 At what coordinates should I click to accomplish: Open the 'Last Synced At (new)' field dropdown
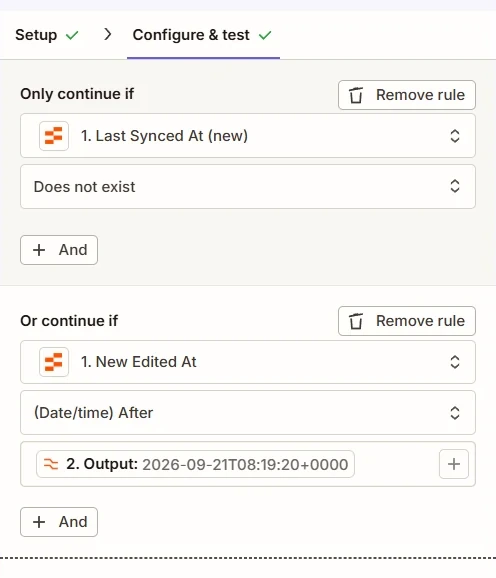[x=248, y=136]
